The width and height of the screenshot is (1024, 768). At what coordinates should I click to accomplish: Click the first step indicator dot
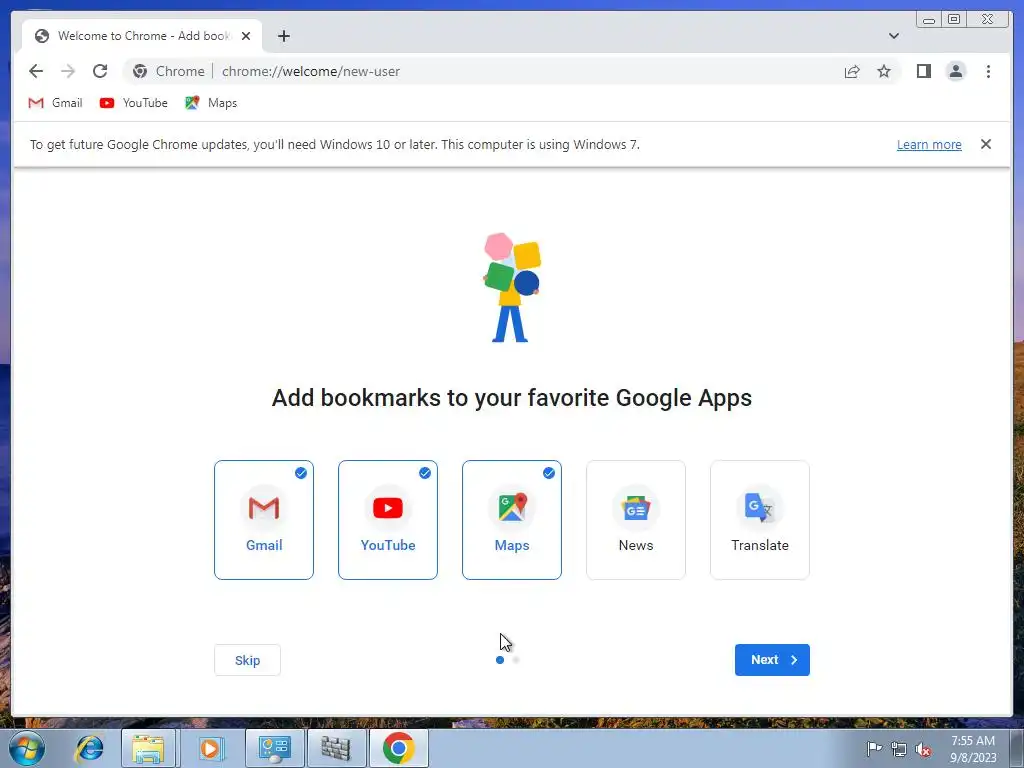coord(500,660)
